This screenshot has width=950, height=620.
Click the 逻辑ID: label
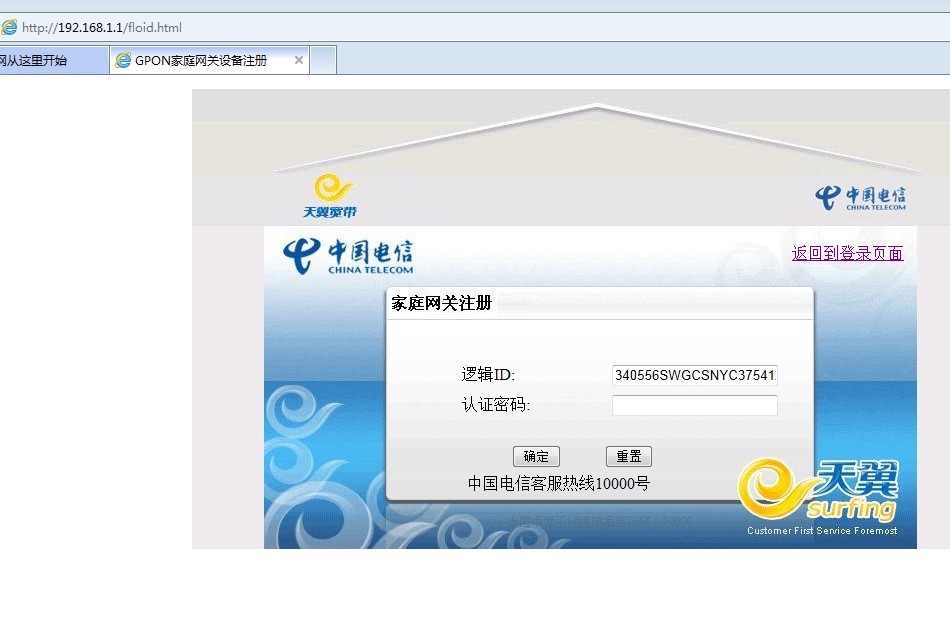coord(488,375)
